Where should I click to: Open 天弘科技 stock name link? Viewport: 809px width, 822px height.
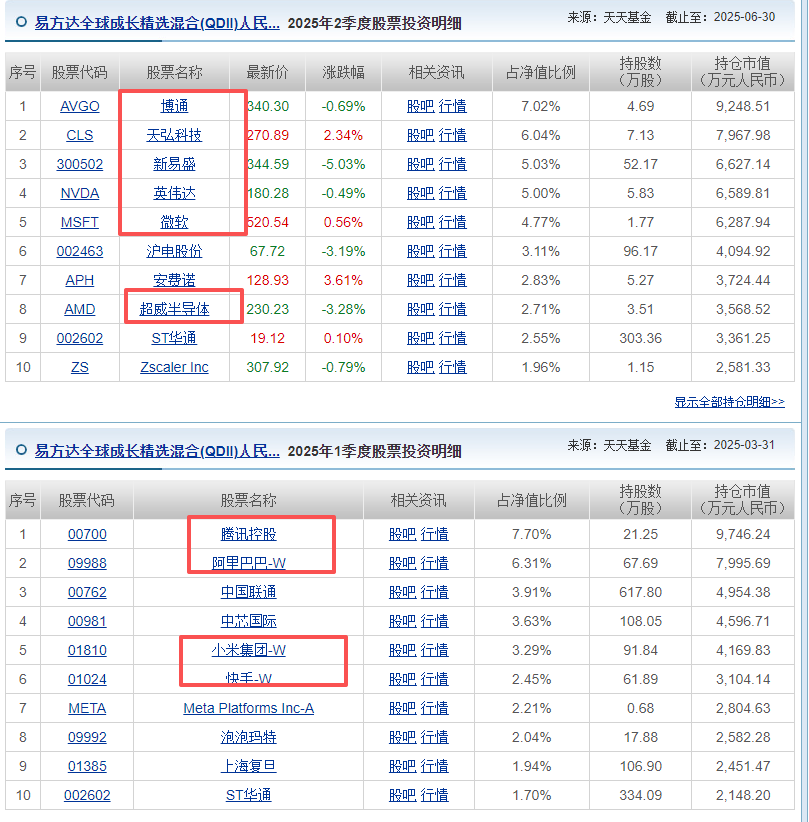174,135
